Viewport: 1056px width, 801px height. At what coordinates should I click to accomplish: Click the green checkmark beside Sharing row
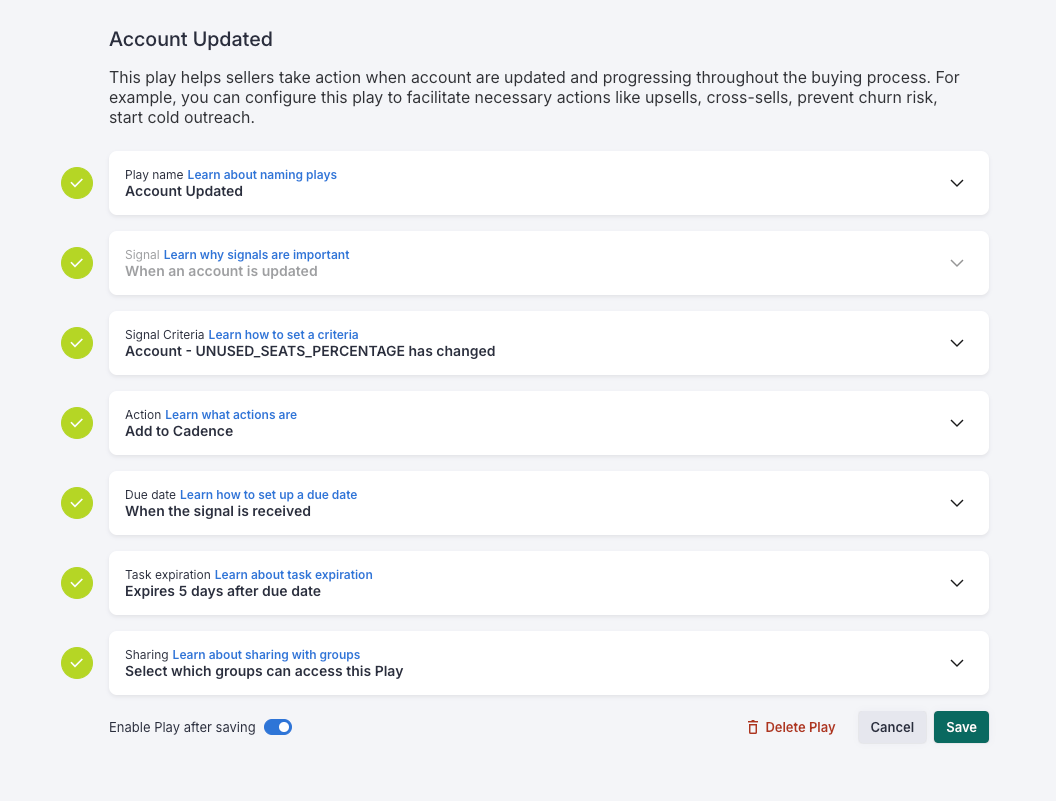pyautogui.click(x=77, y=663)
